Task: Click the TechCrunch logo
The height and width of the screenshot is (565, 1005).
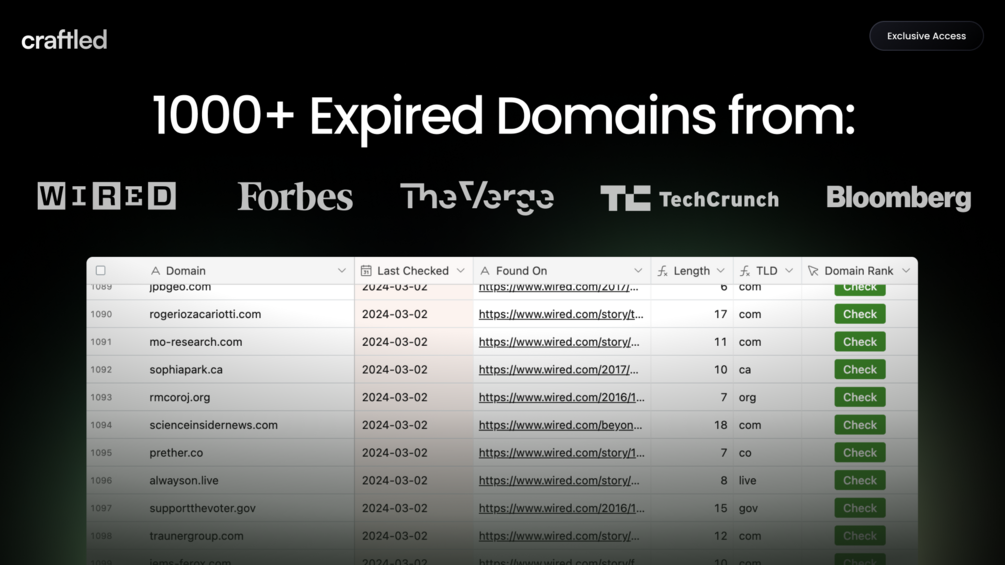Action: (x=690, y=199)
